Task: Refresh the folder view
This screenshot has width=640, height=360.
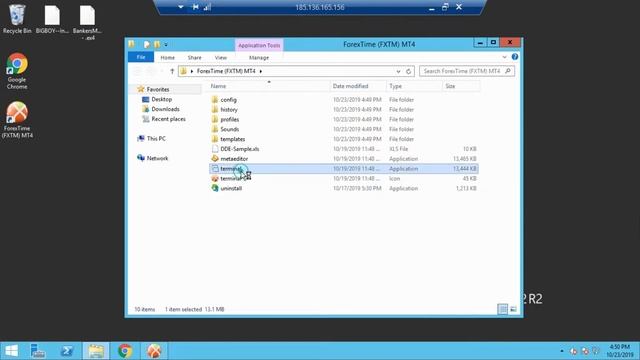Action: pos(409,71)
